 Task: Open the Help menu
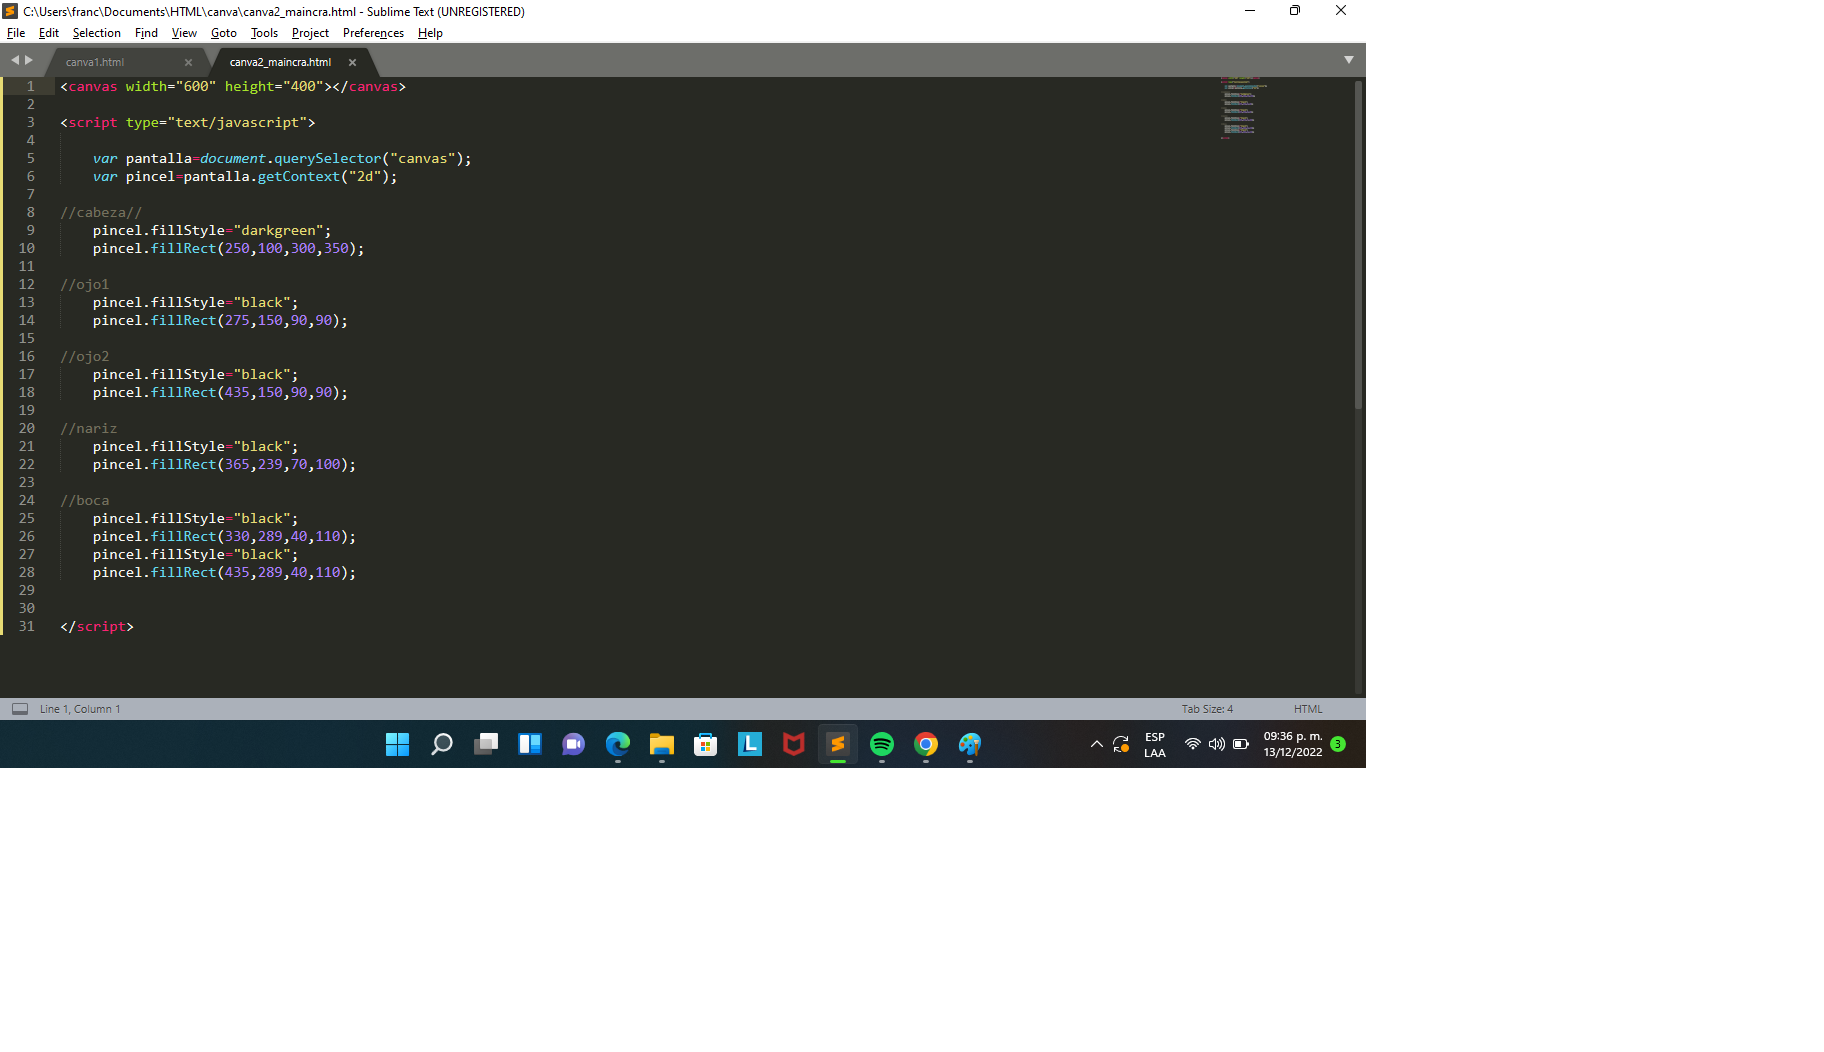430,33
